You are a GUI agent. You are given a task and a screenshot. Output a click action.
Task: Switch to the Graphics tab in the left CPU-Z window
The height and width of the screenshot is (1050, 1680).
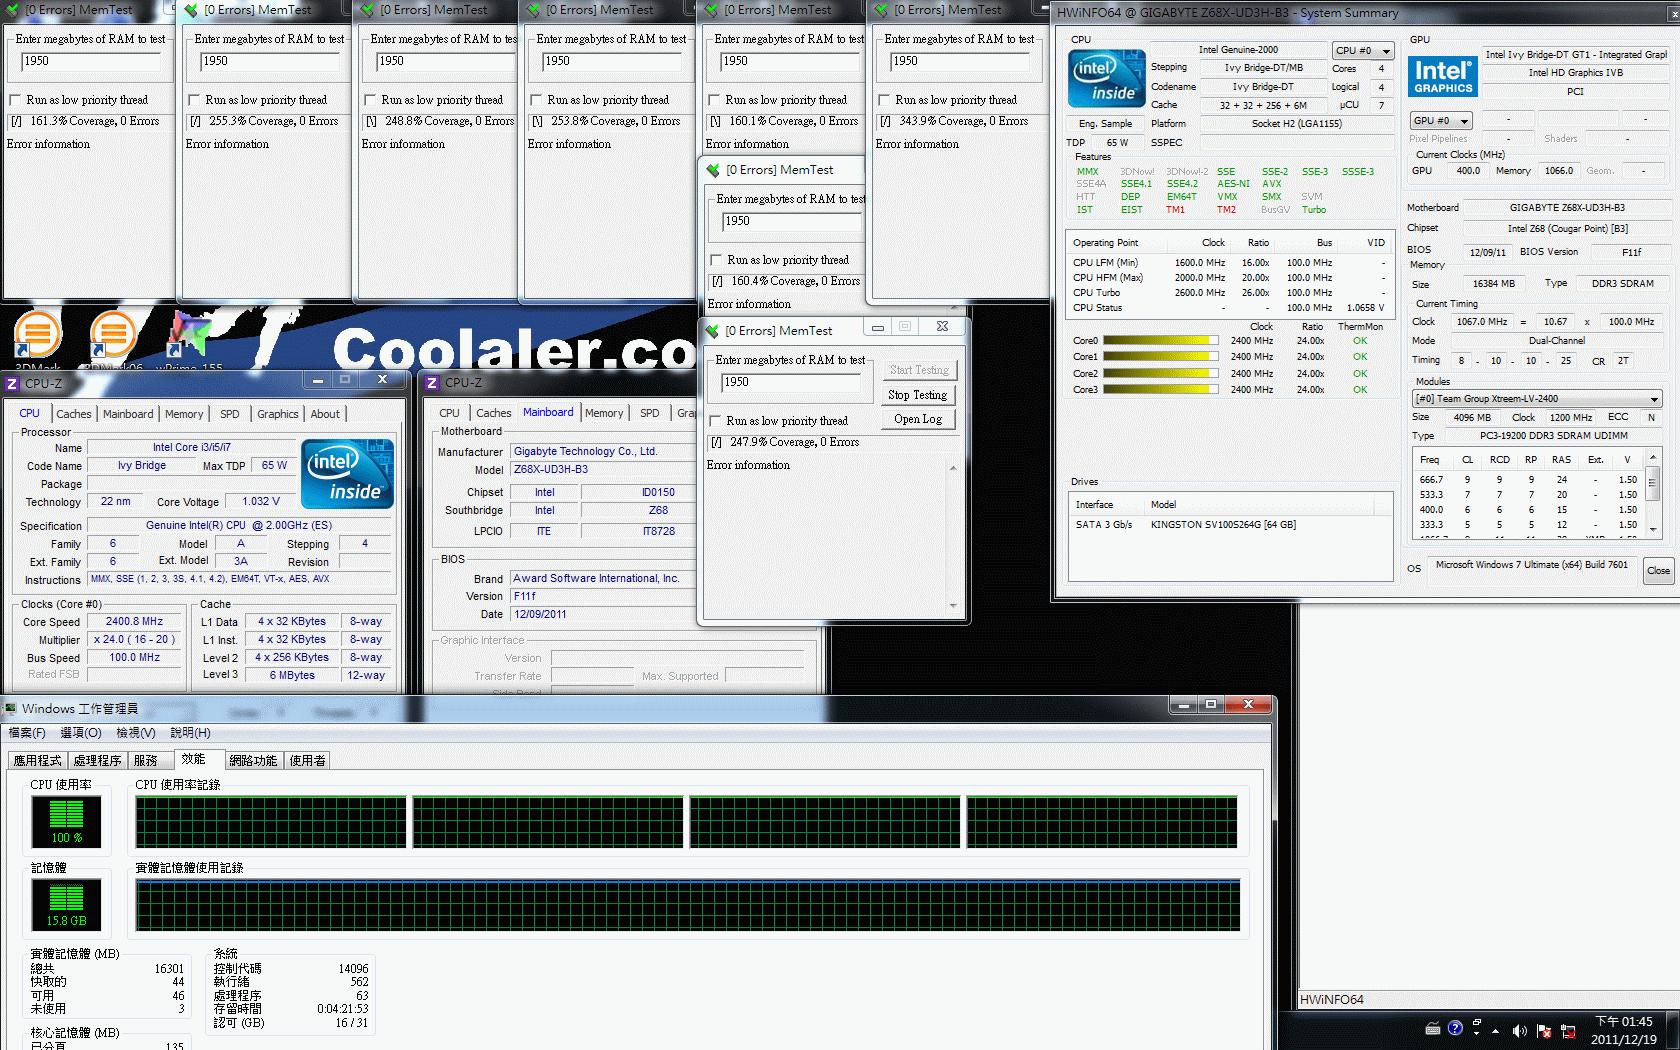[x=278, y=414]
